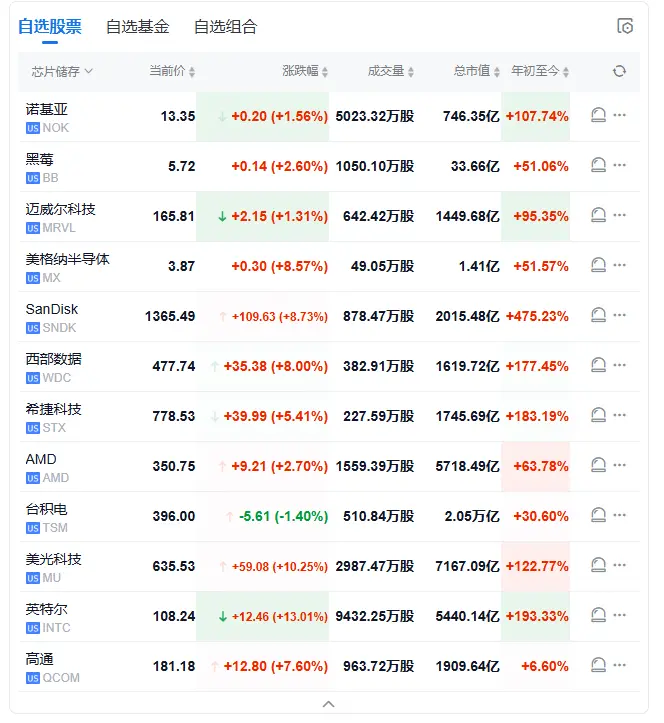Open 迈威尔科技 stock page
The width and height of the screenshot is (664, 723).
click(60, 209)
